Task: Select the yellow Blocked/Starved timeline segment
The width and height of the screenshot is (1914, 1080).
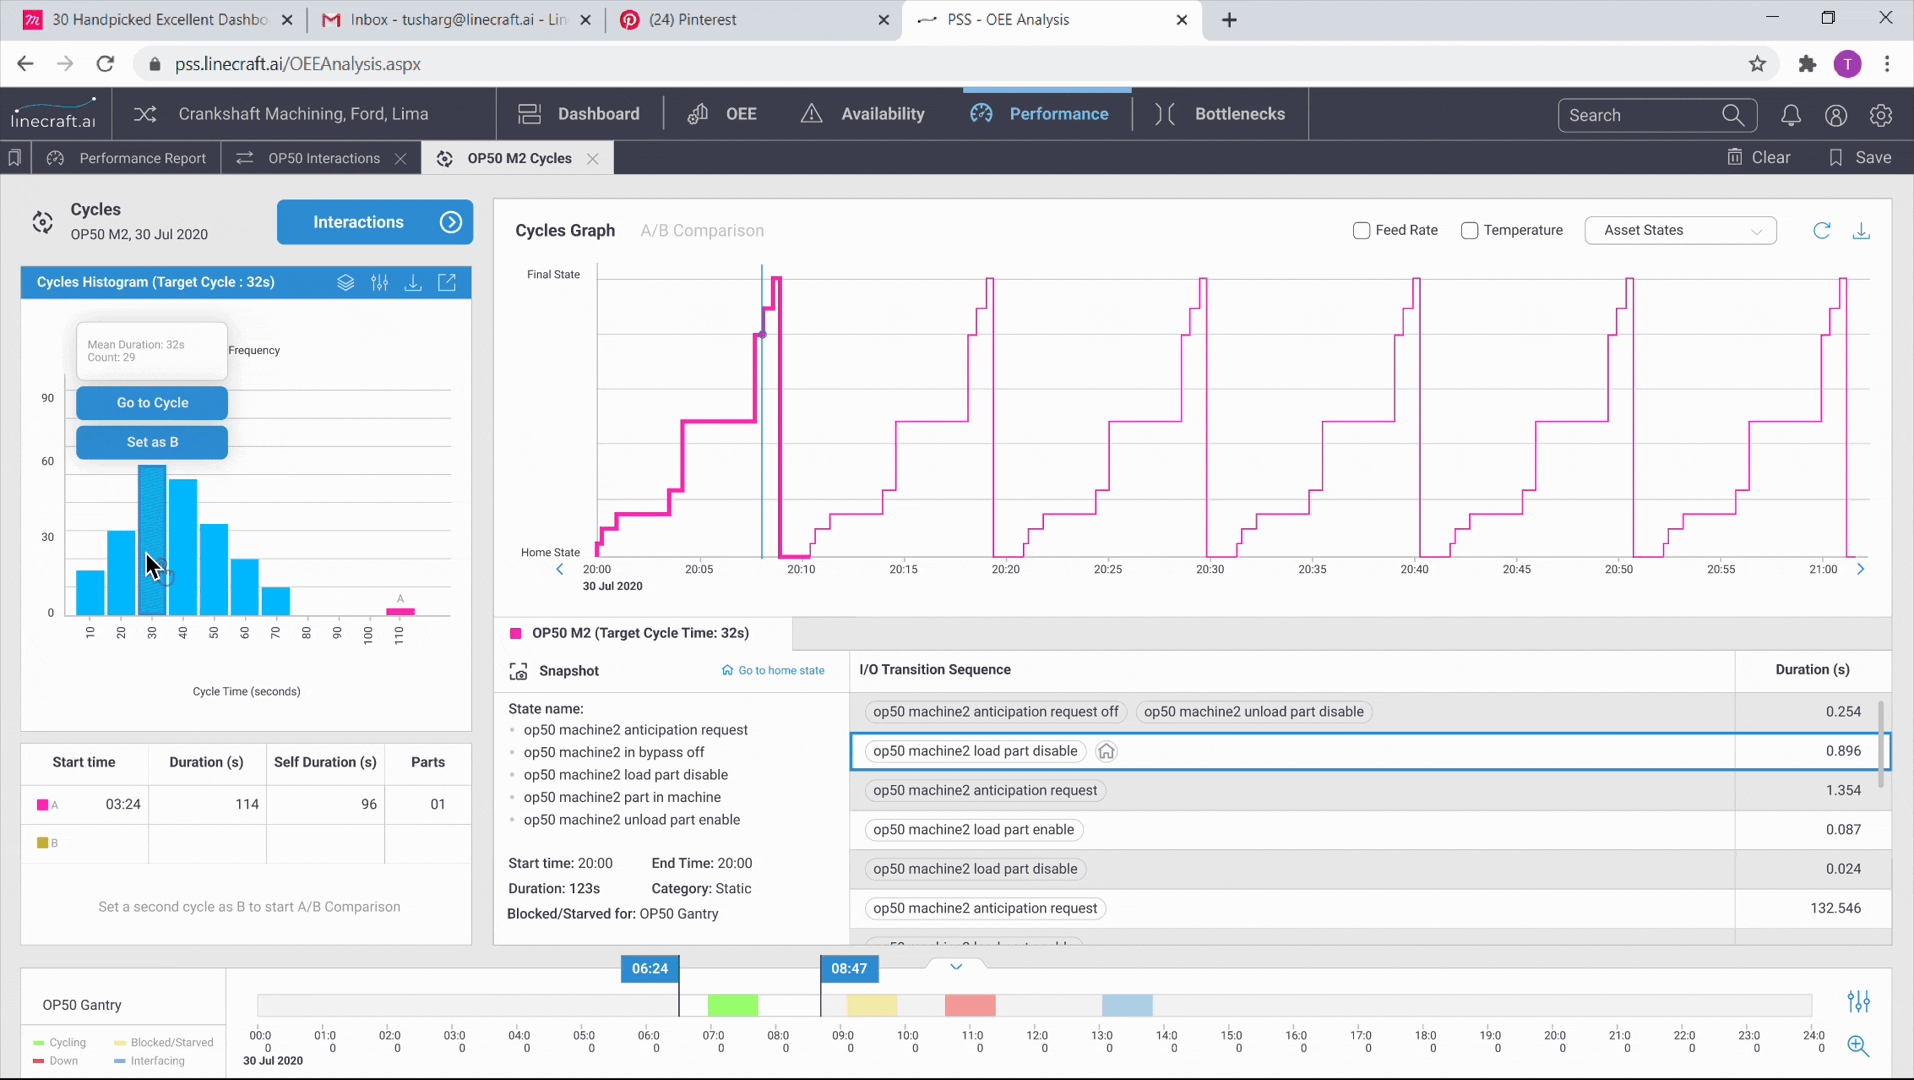Action: tap(872, 1005)
